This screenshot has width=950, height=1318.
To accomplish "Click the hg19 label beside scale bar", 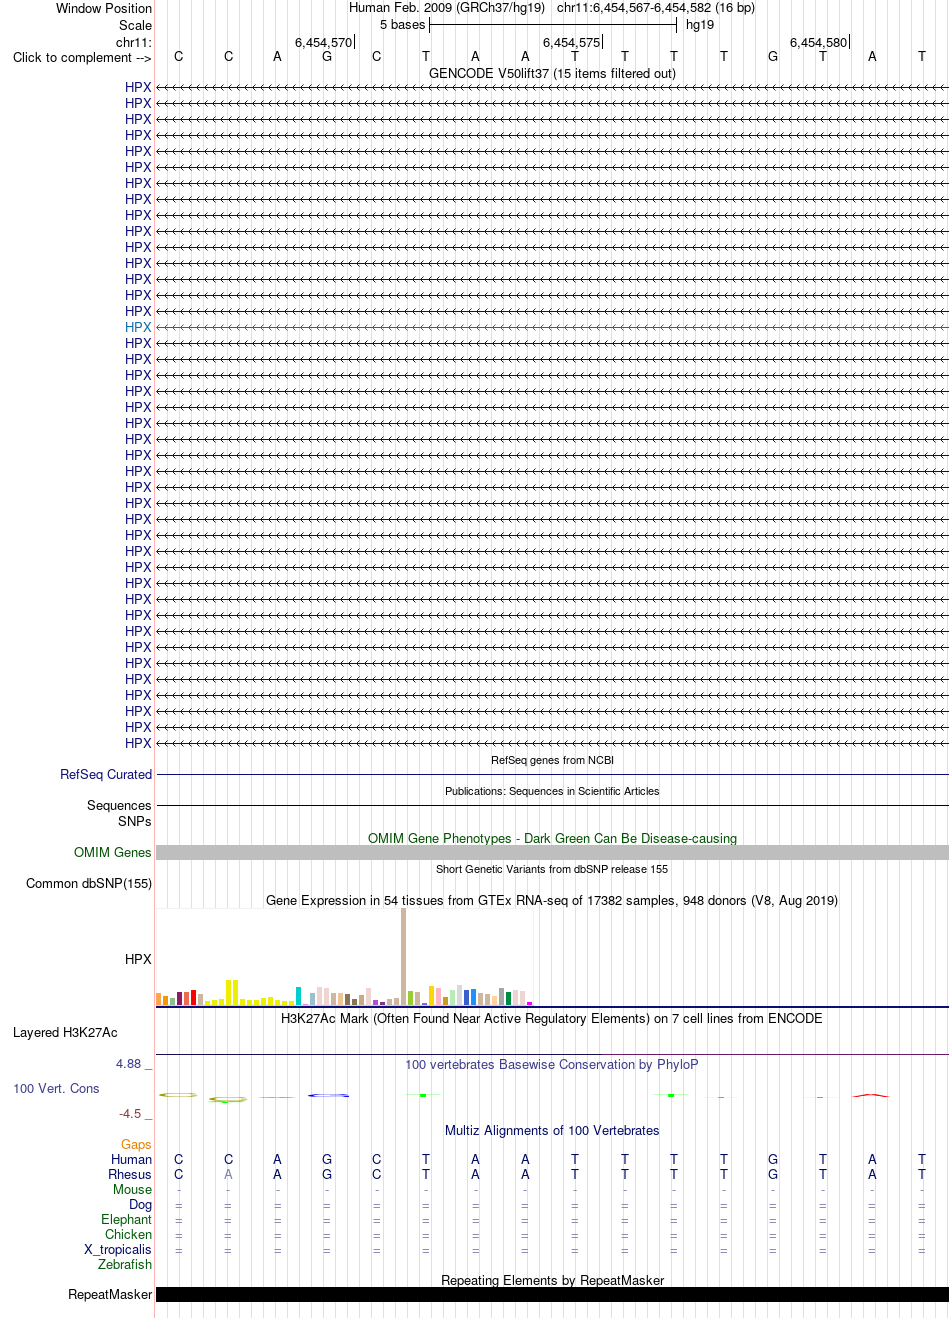I will pos(700,25).
